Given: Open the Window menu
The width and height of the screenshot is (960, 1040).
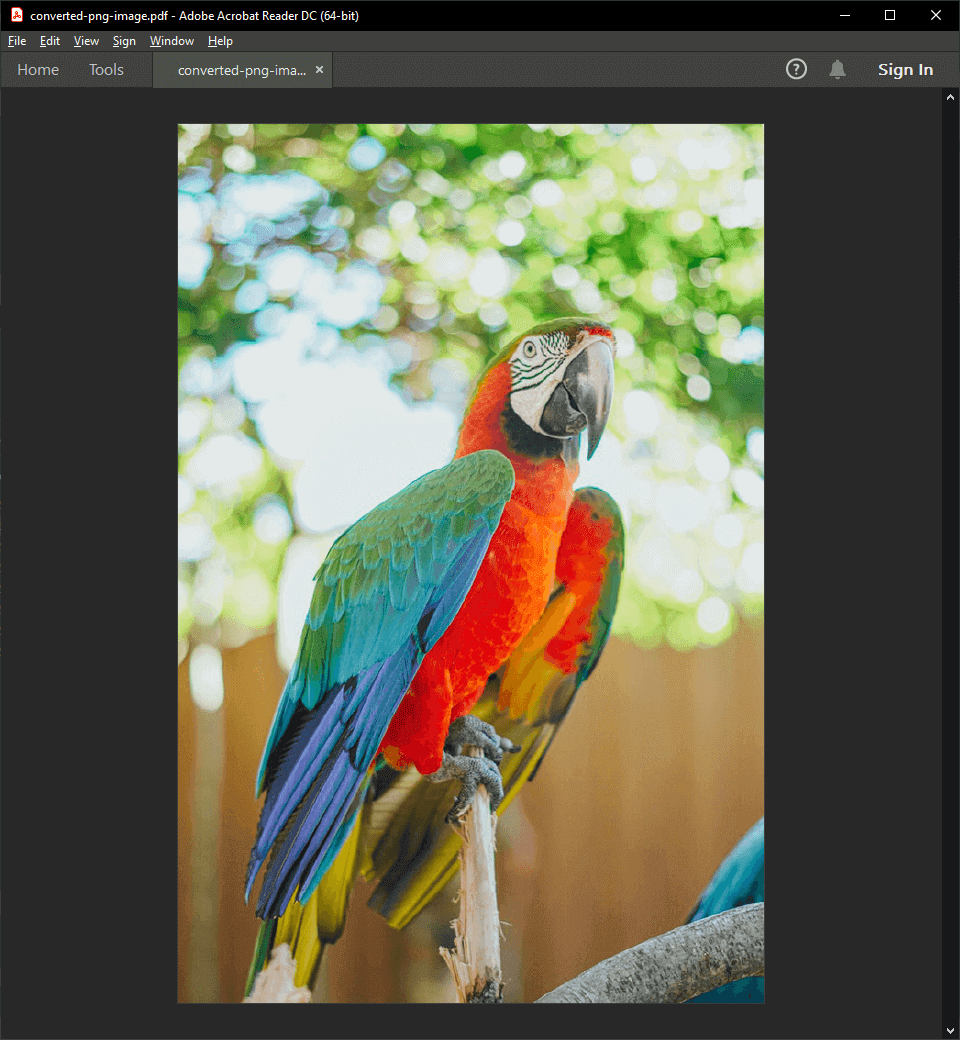Looking at the screenshot, I should click(x=171, y=41).
